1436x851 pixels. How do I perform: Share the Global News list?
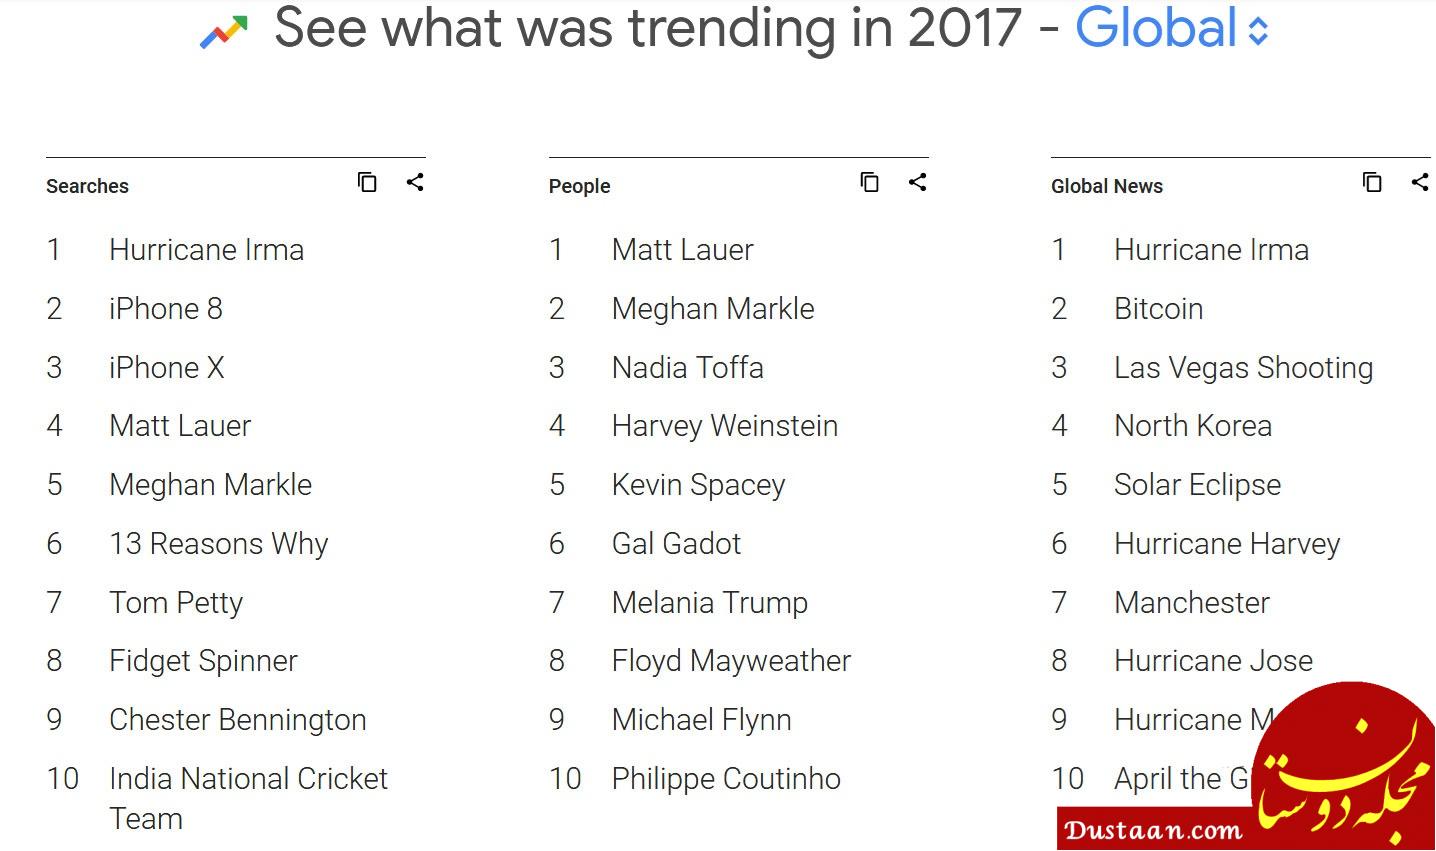pyautogui.click(x=1420, y=182)
